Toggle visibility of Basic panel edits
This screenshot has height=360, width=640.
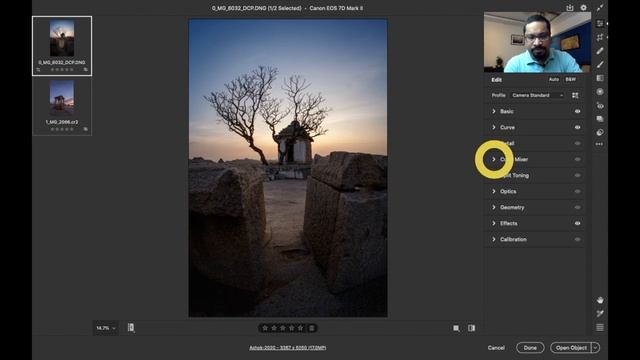(578, 111)
